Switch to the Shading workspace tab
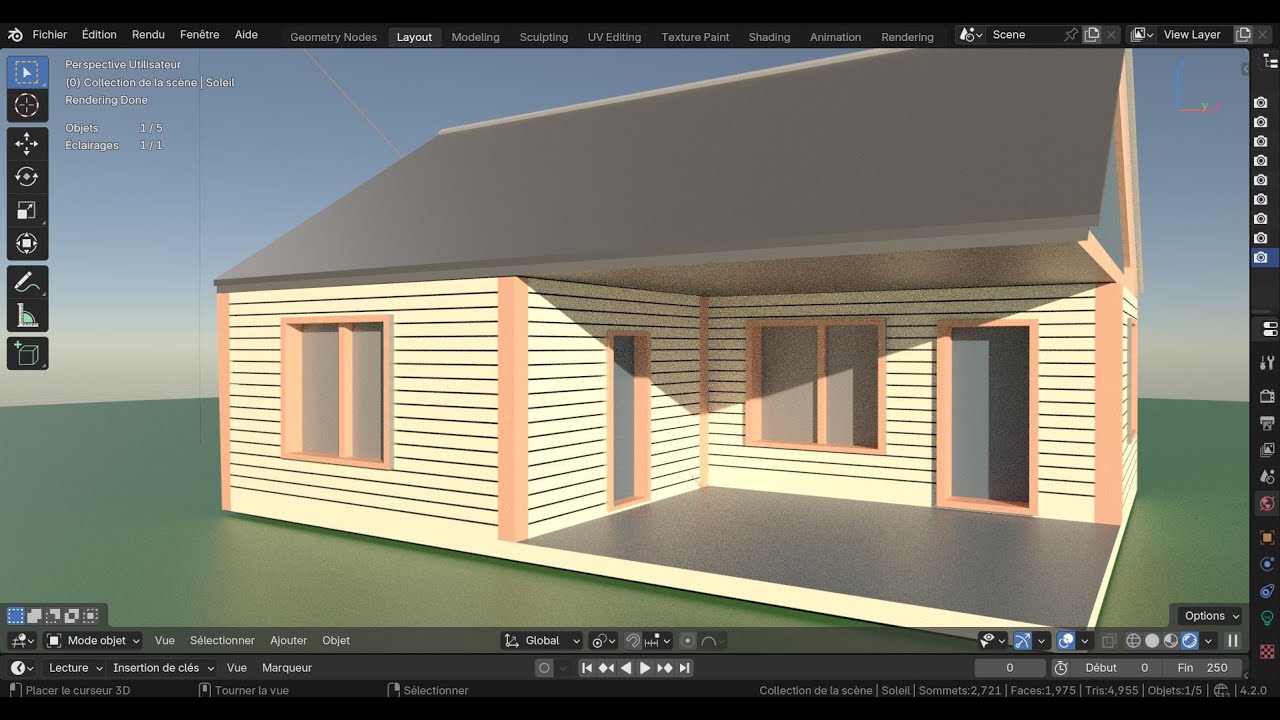This screenshot has width=1280, height=720. tap(769, 37)
